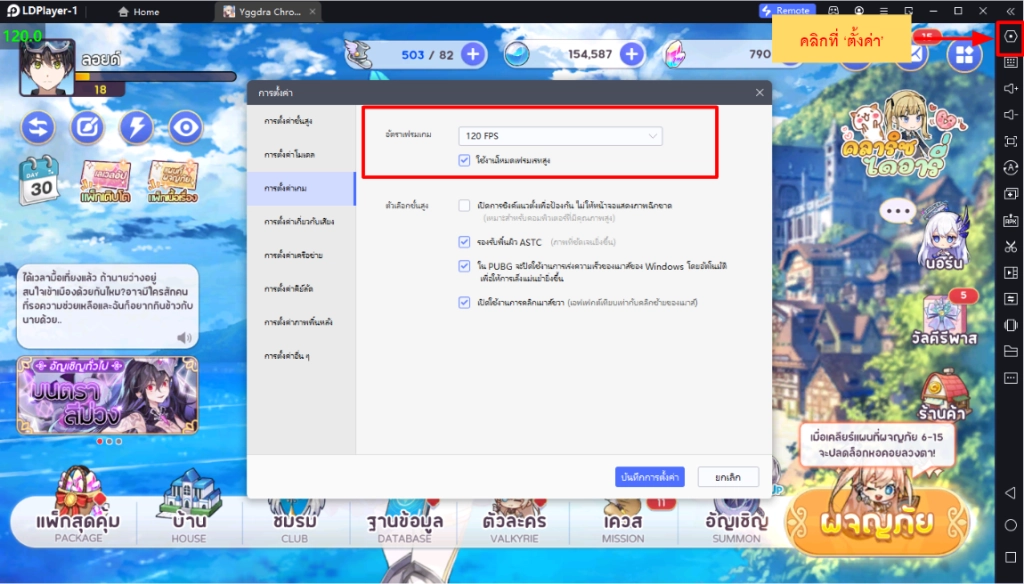Toggle right mouse click option checkbox
The height and width of the screenshot is (584, 1024).
click(x=464, y=302)
